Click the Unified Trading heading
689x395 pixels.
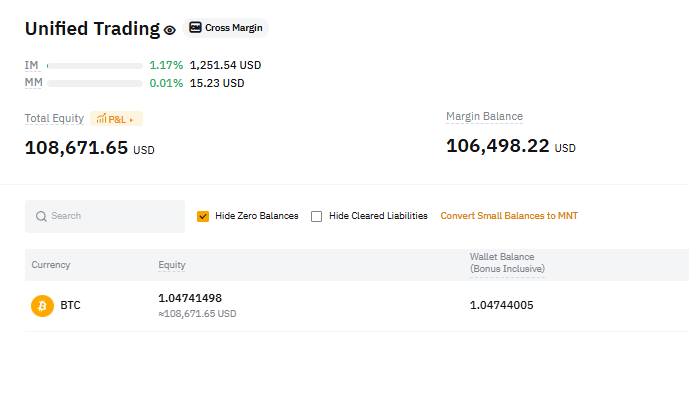point(92,29)
